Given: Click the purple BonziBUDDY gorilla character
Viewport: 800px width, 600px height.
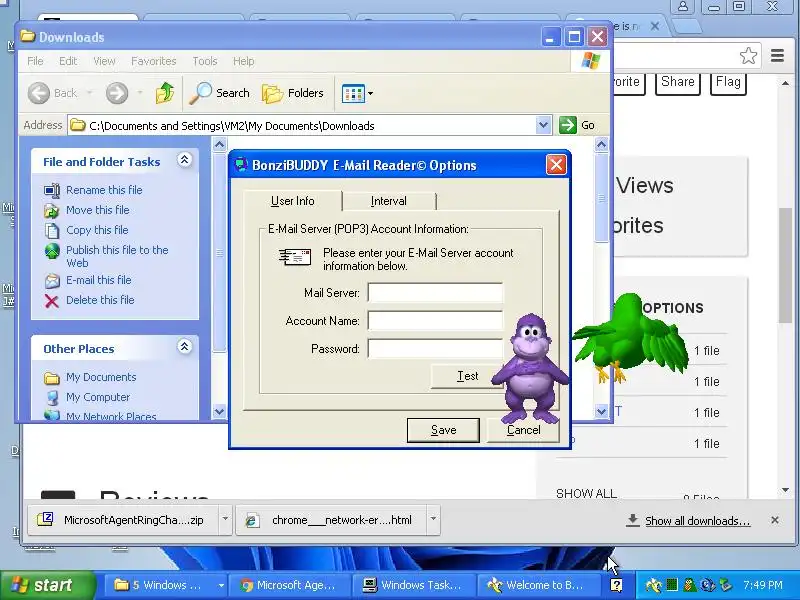Looking at the screenshot, I should click(531, 367).
